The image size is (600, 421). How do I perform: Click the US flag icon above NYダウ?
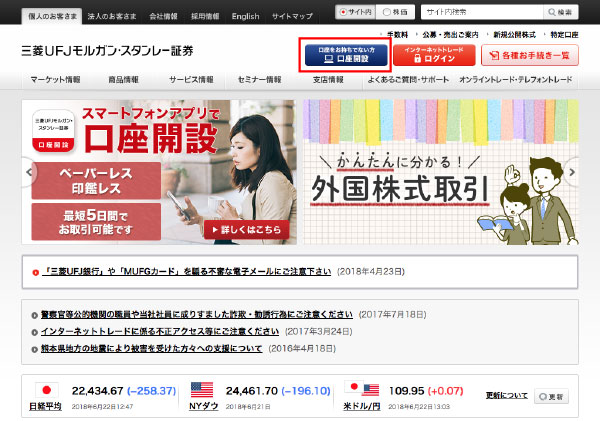click(202, 390)
